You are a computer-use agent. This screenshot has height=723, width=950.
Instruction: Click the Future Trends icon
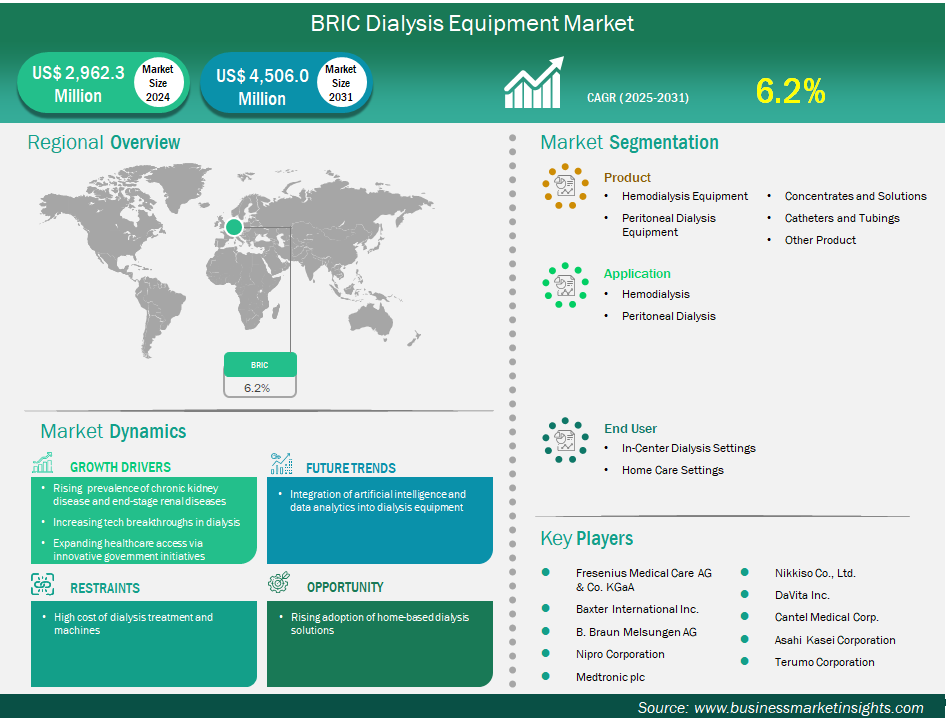click(281, 465)
